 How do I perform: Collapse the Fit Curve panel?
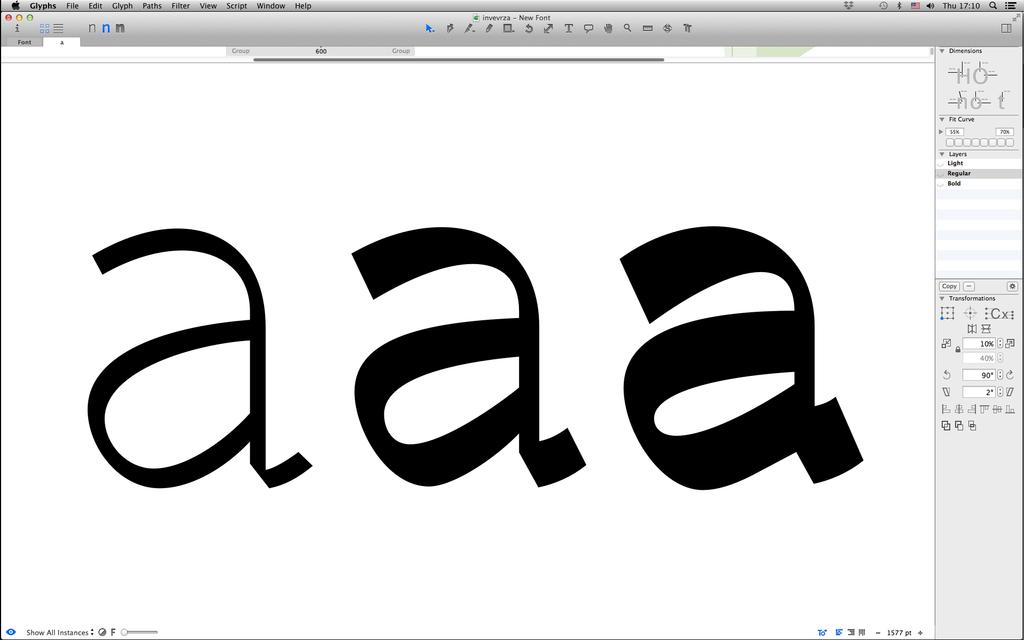click(942, 120)
